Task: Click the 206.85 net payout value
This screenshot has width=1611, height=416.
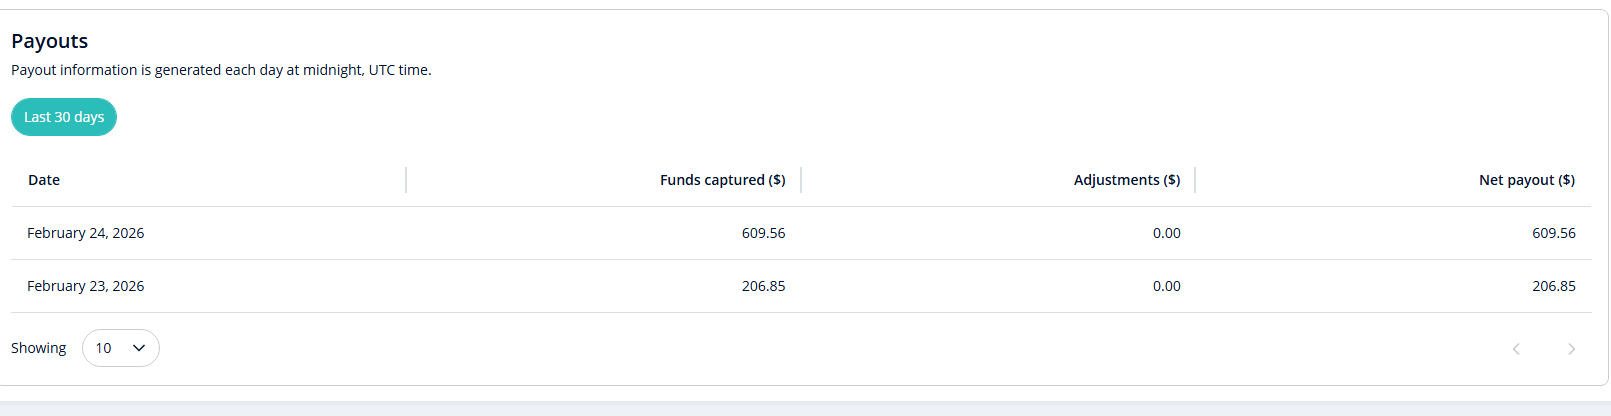Action: pos(1553,286)
